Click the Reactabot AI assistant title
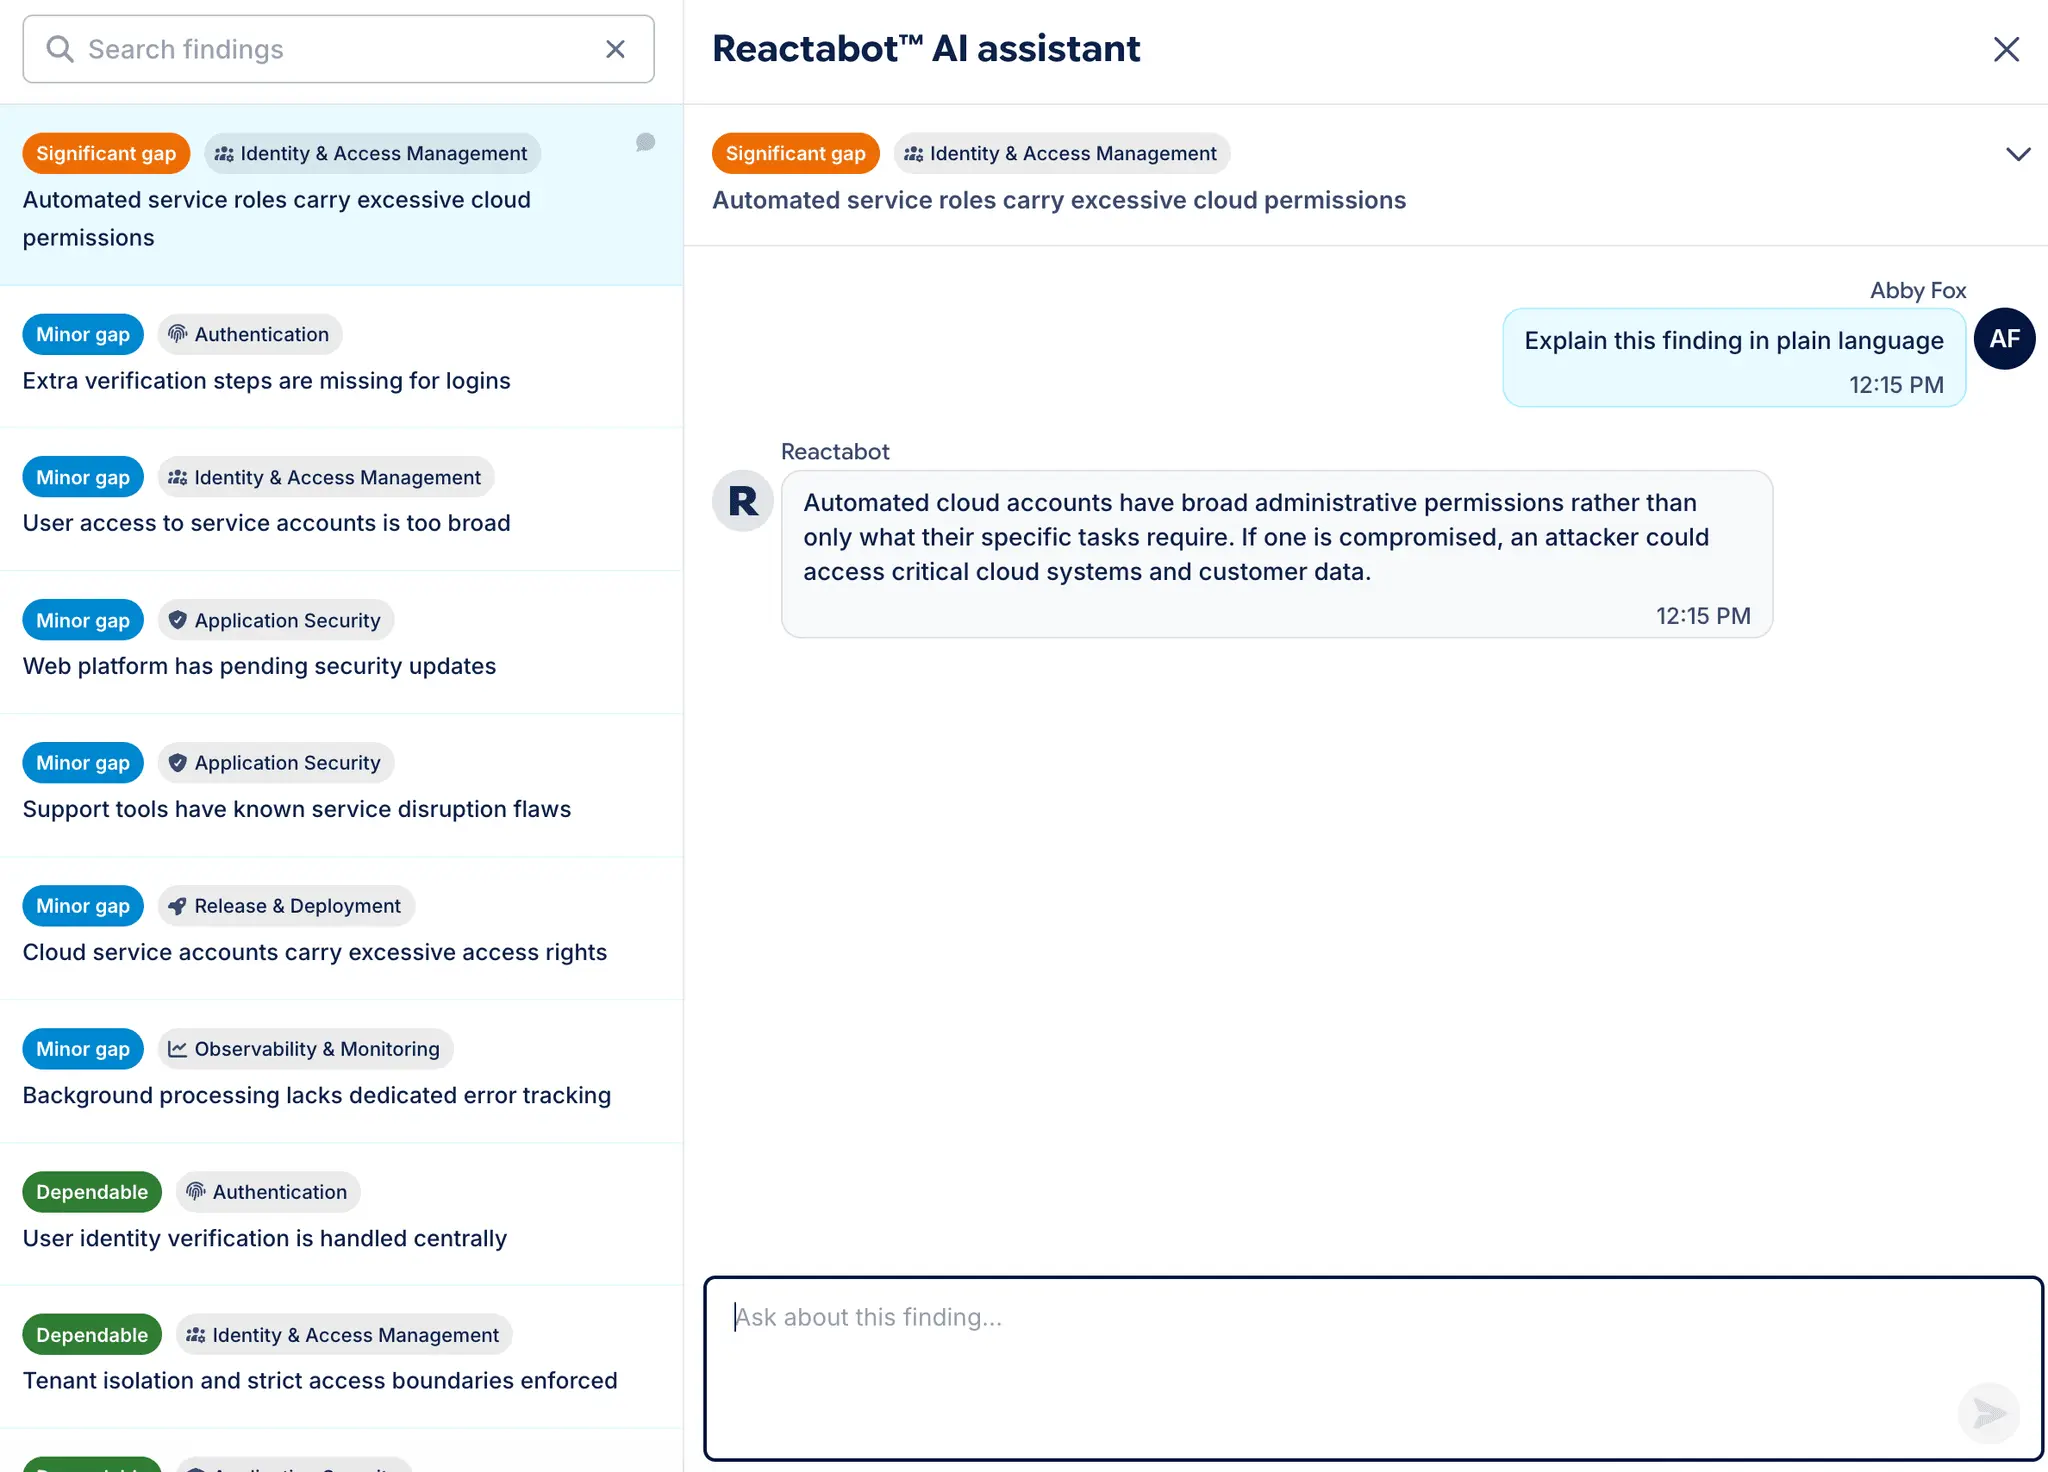2048x1472 pixels. click(x=926, y=49)
